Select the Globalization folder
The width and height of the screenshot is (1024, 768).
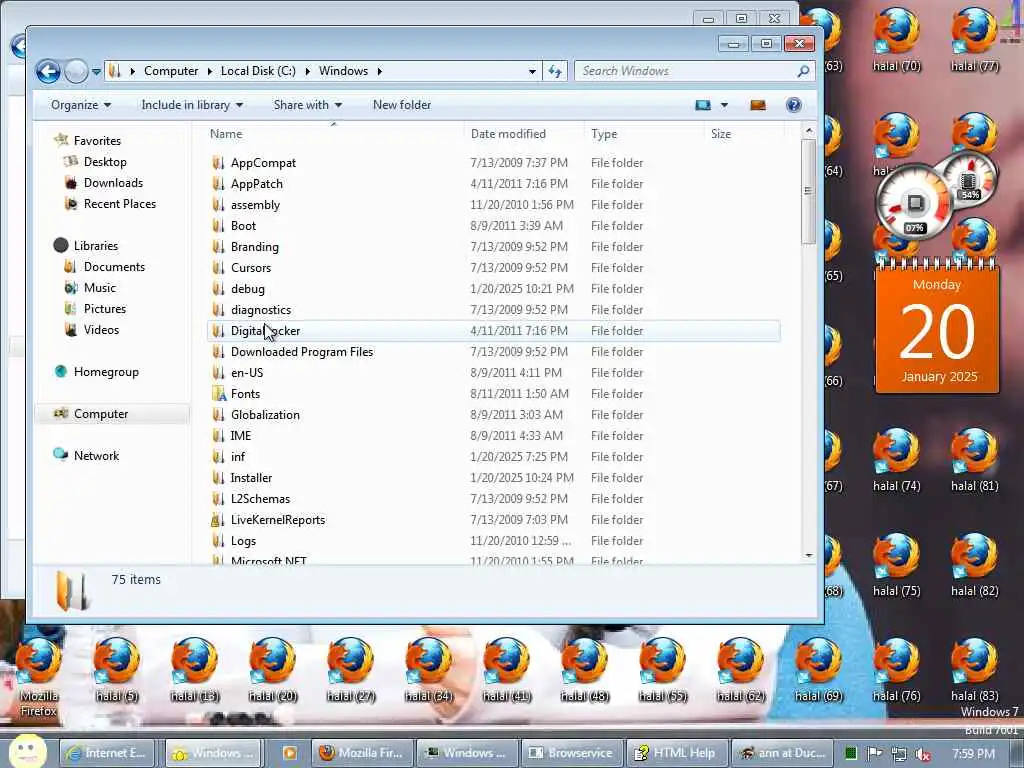(x=265, y=415)
